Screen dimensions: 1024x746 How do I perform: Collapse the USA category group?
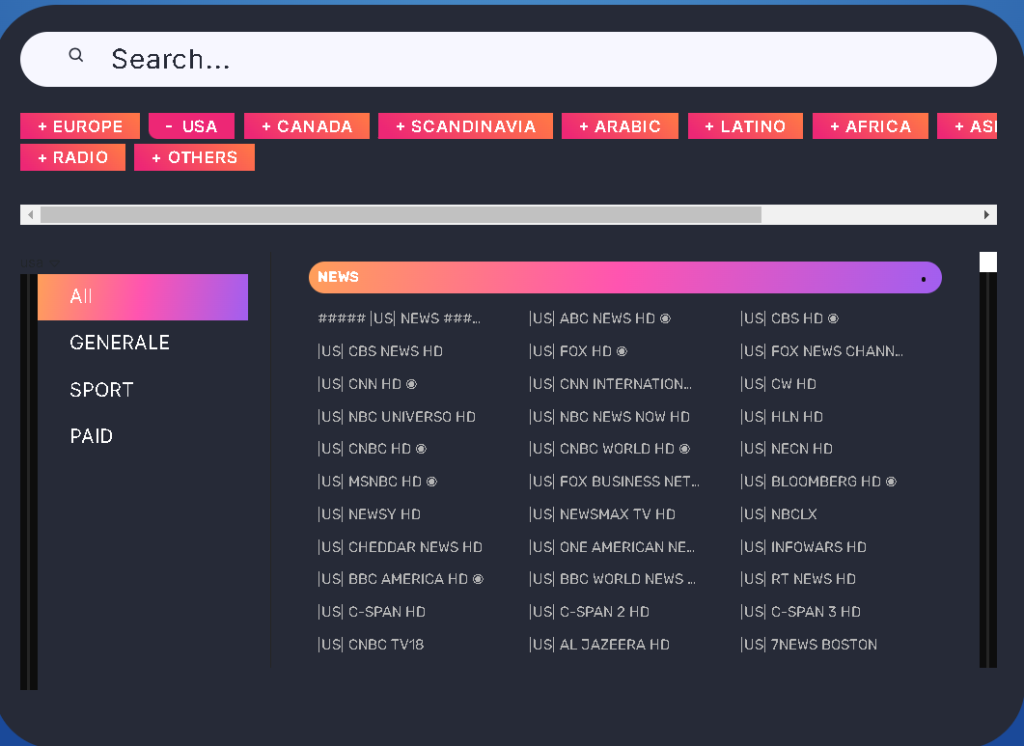[x=191, y=126]
